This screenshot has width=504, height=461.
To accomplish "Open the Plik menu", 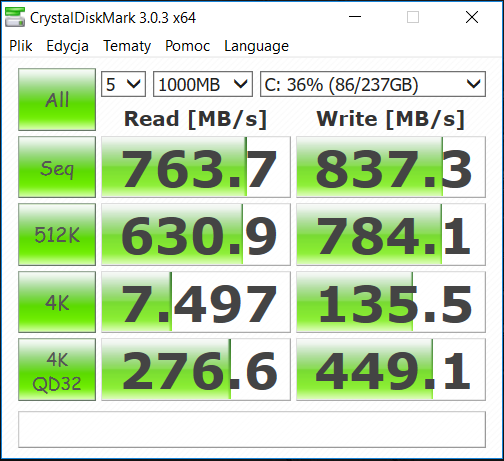I will [21, 46].
